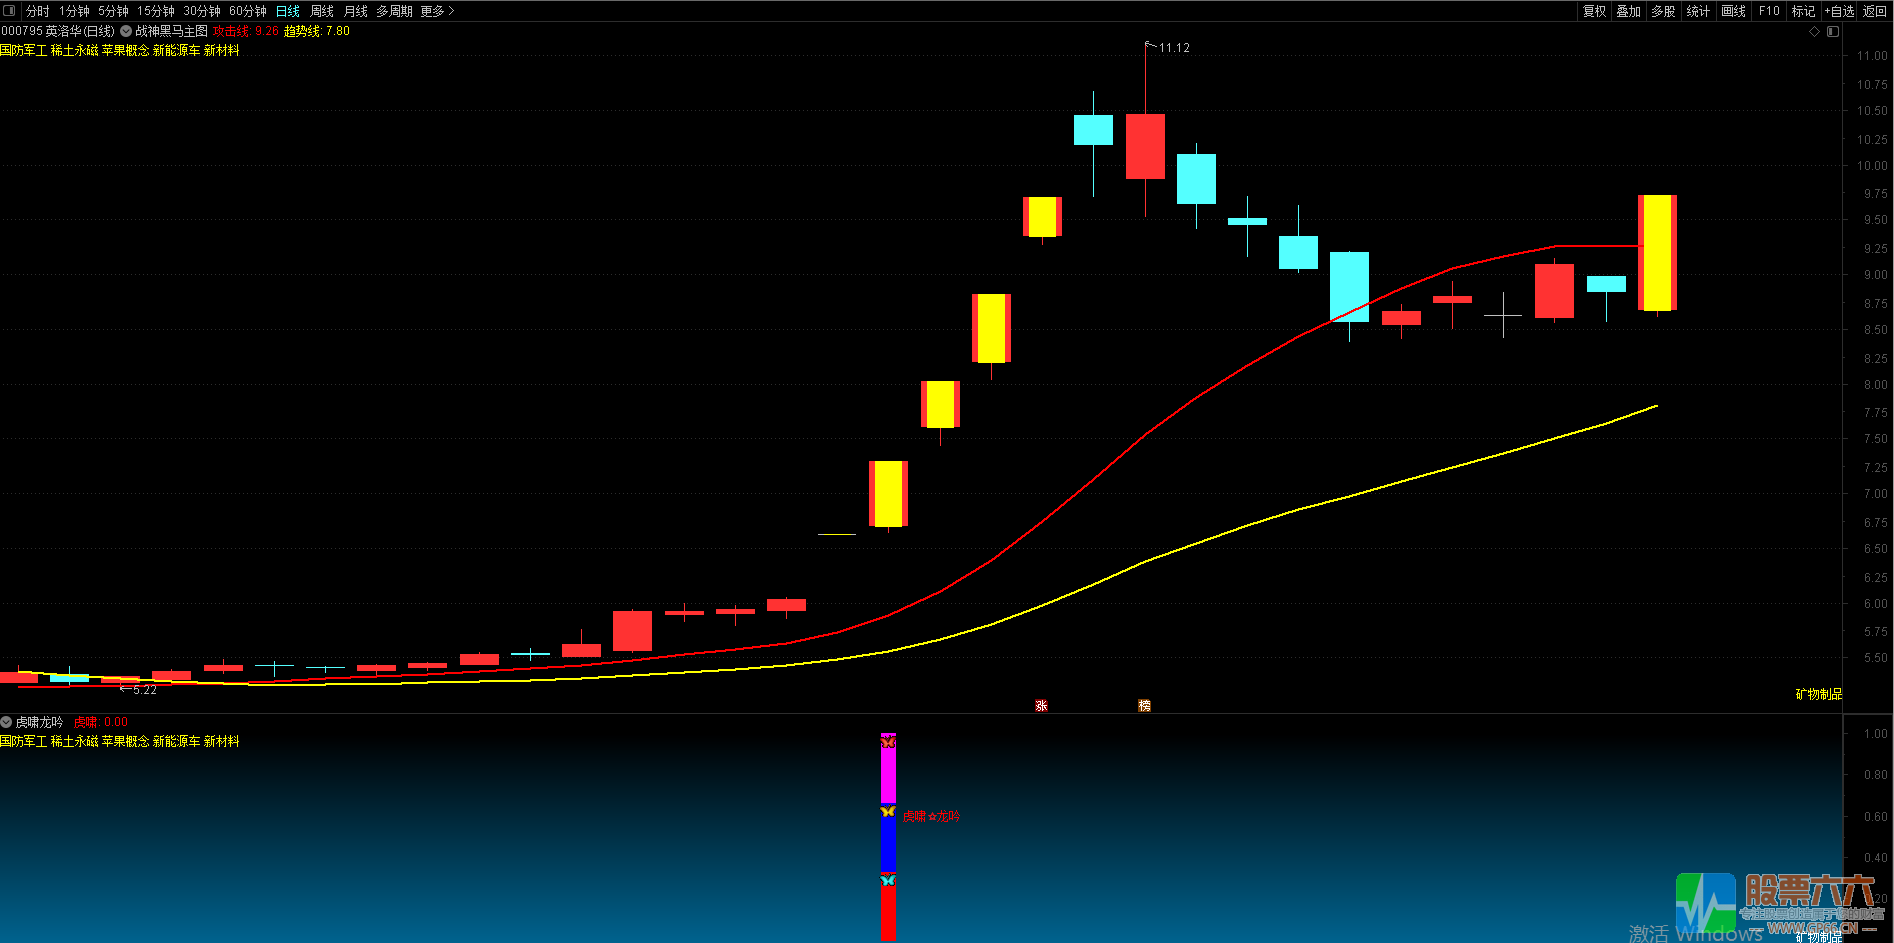Toggle 叠加 overlay mode
Viewport: 1894px width, 943px height.
[1629, 11]
